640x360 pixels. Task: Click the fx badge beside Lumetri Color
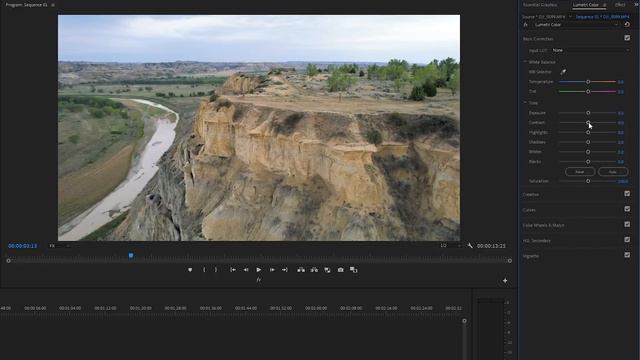coord(526,24)
